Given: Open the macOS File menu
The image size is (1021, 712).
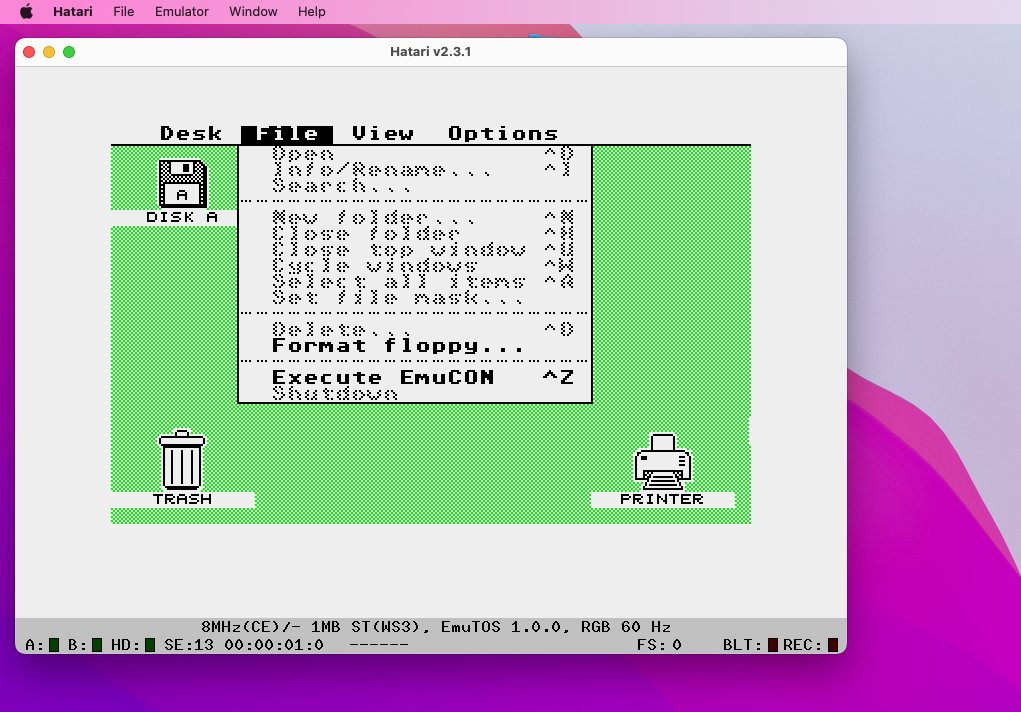Looking at the screenshot, I should 123,12.
